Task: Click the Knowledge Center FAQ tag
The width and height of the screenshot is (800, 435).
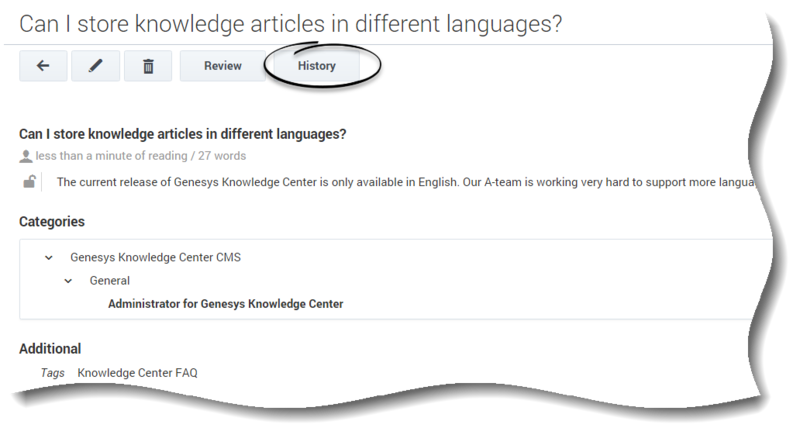Action: pos(137,373)
